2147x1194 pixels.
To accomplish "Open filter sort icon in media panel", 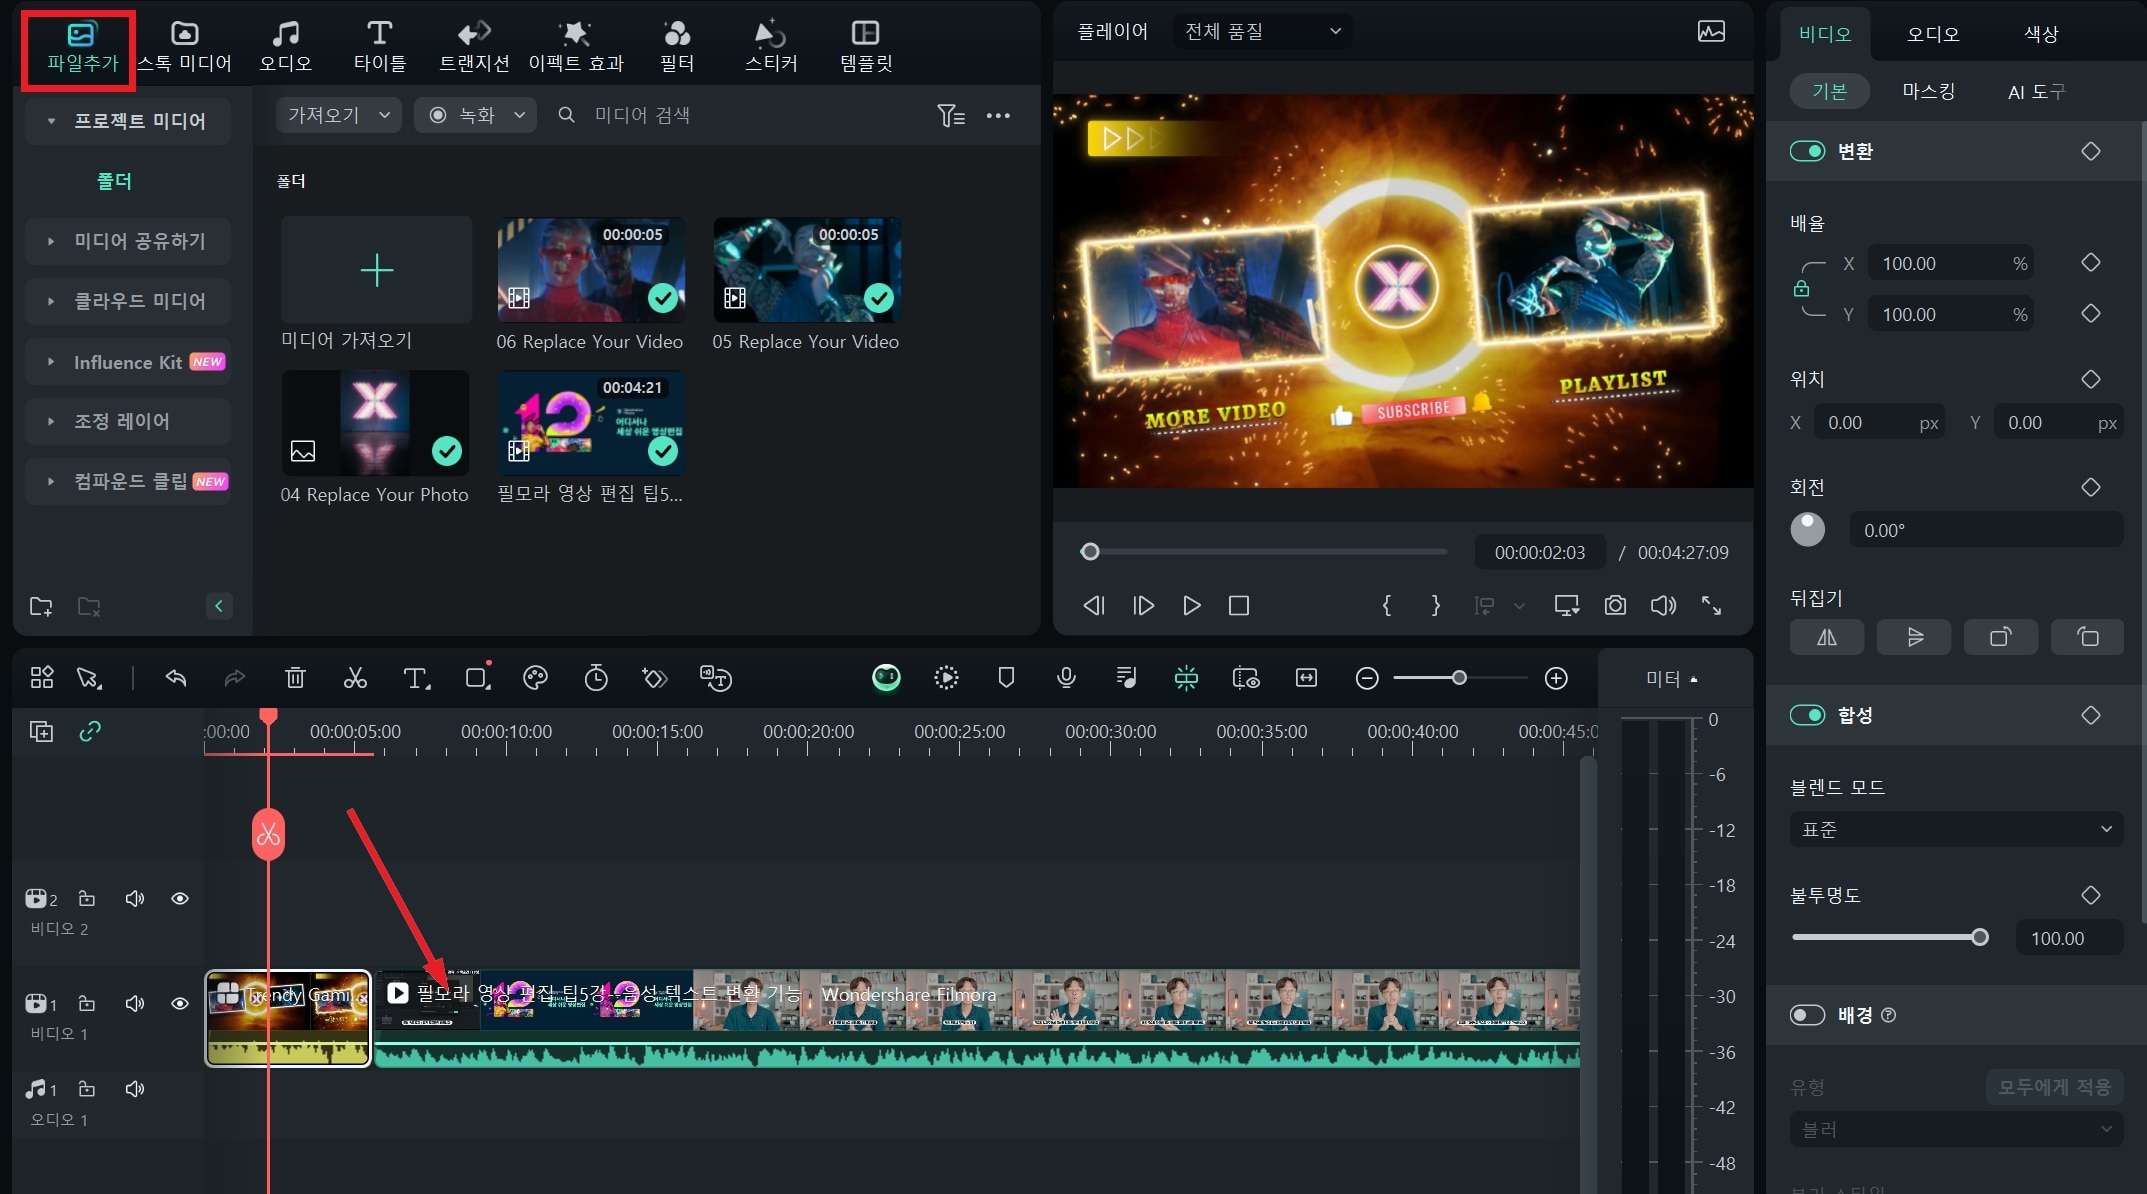I will 951,116.
